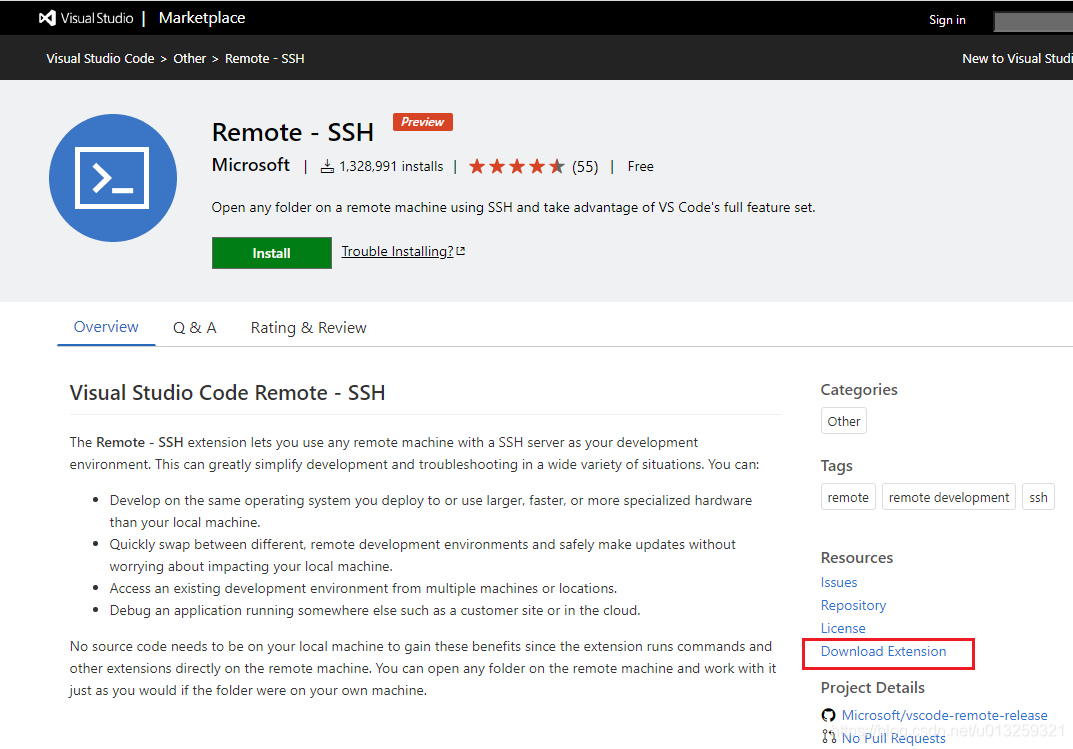1073x749 pixels.
Task: Click the extension description about opening remote folders
Action: click(513, 207)
